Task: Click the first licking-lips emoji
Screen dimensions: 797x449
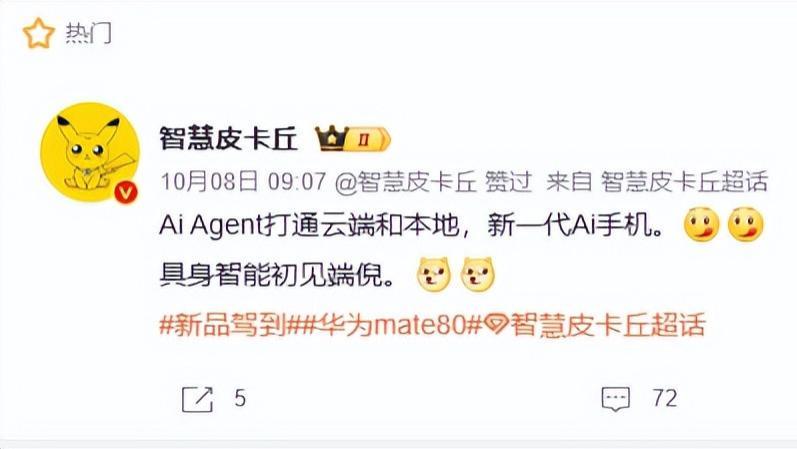Action: tap(701, 224)
